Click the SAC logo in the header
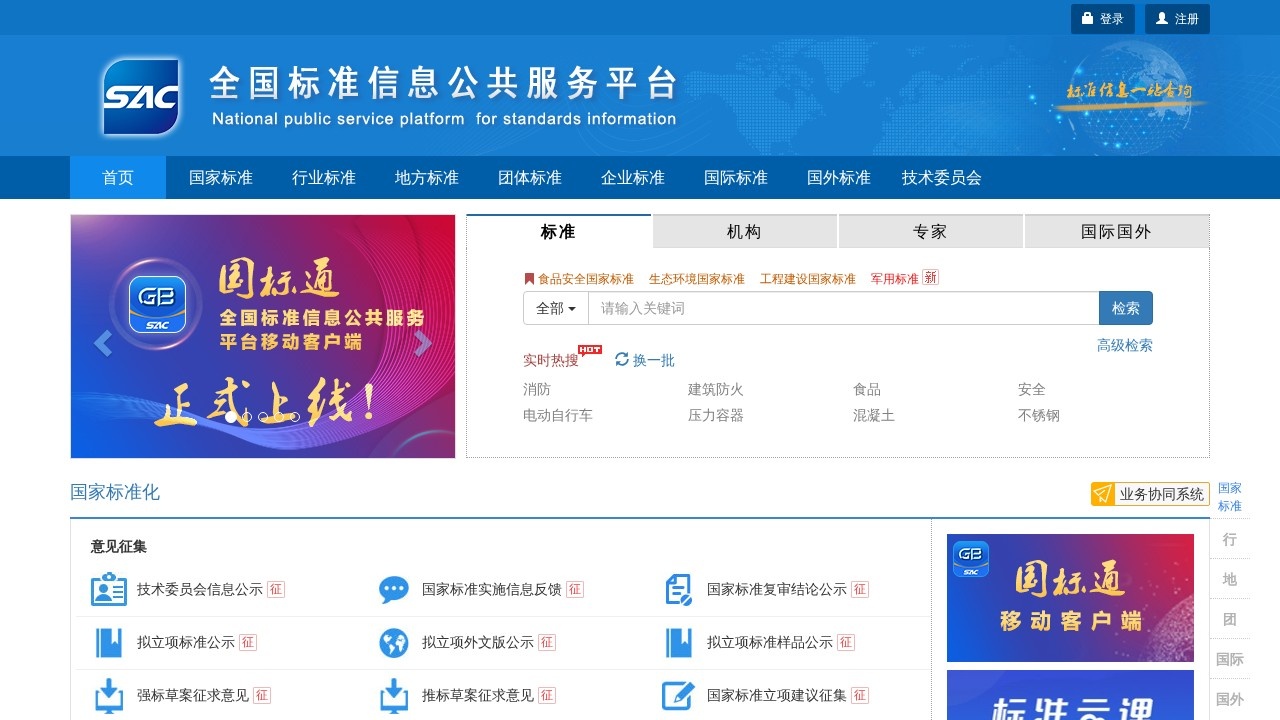 (141, 97)
